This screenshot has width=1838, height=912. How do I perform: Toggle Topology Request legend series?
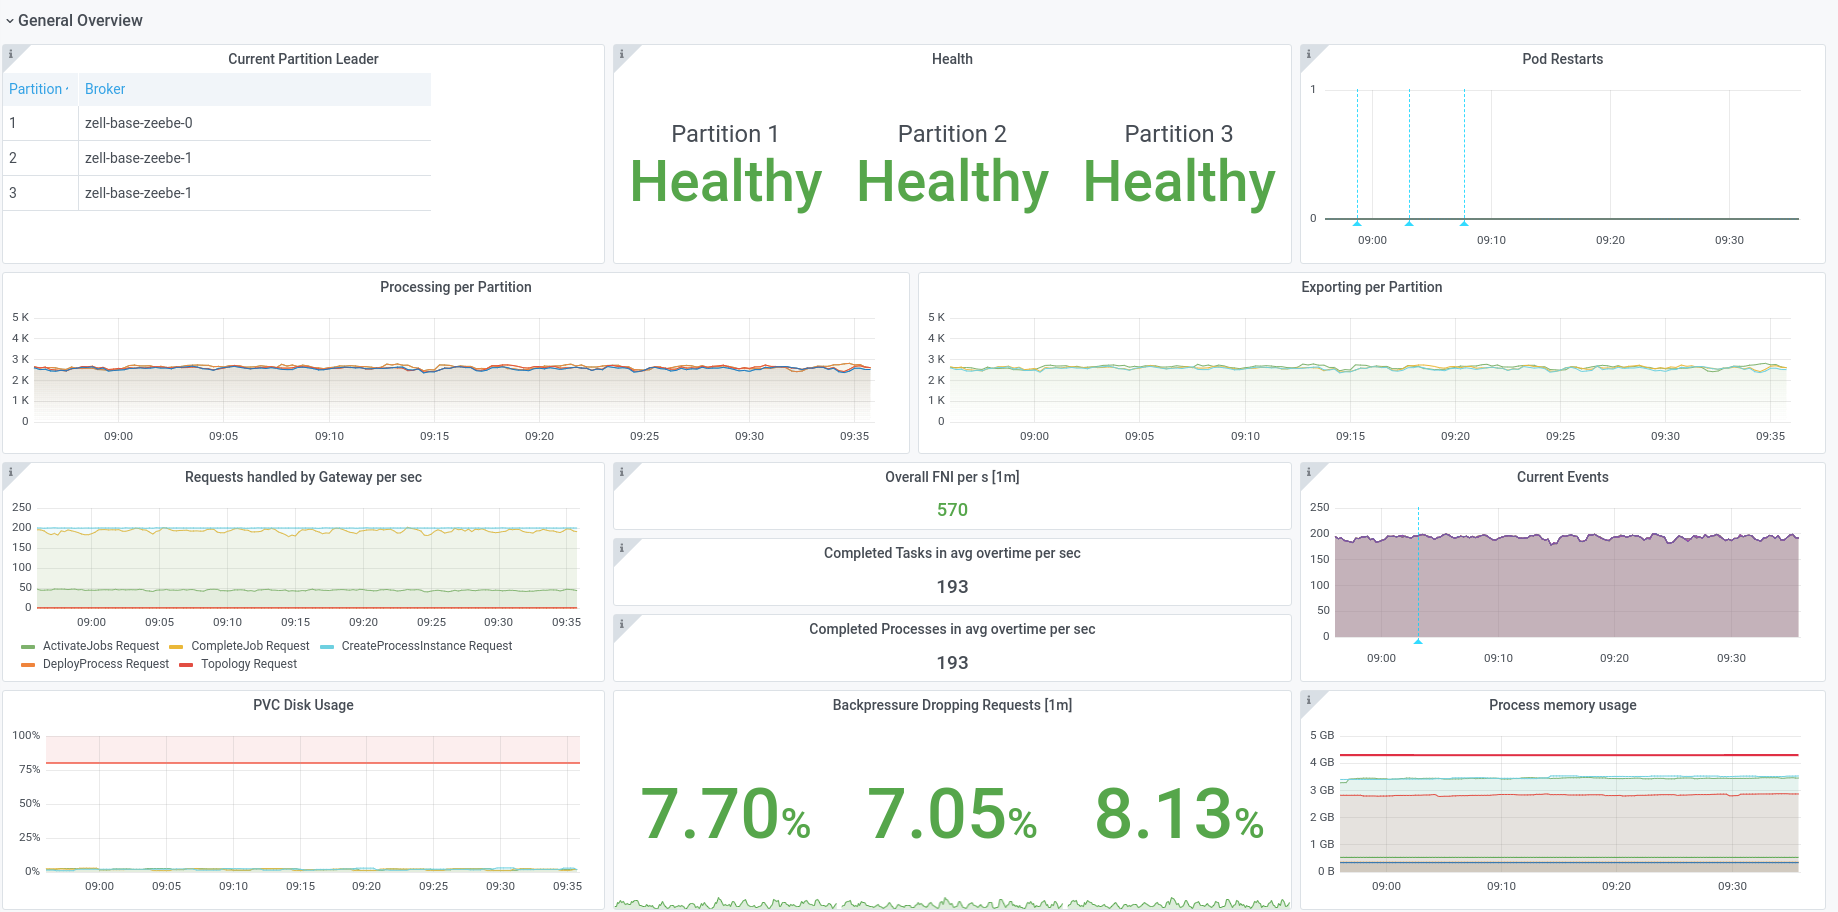click(x=249, y=664)
